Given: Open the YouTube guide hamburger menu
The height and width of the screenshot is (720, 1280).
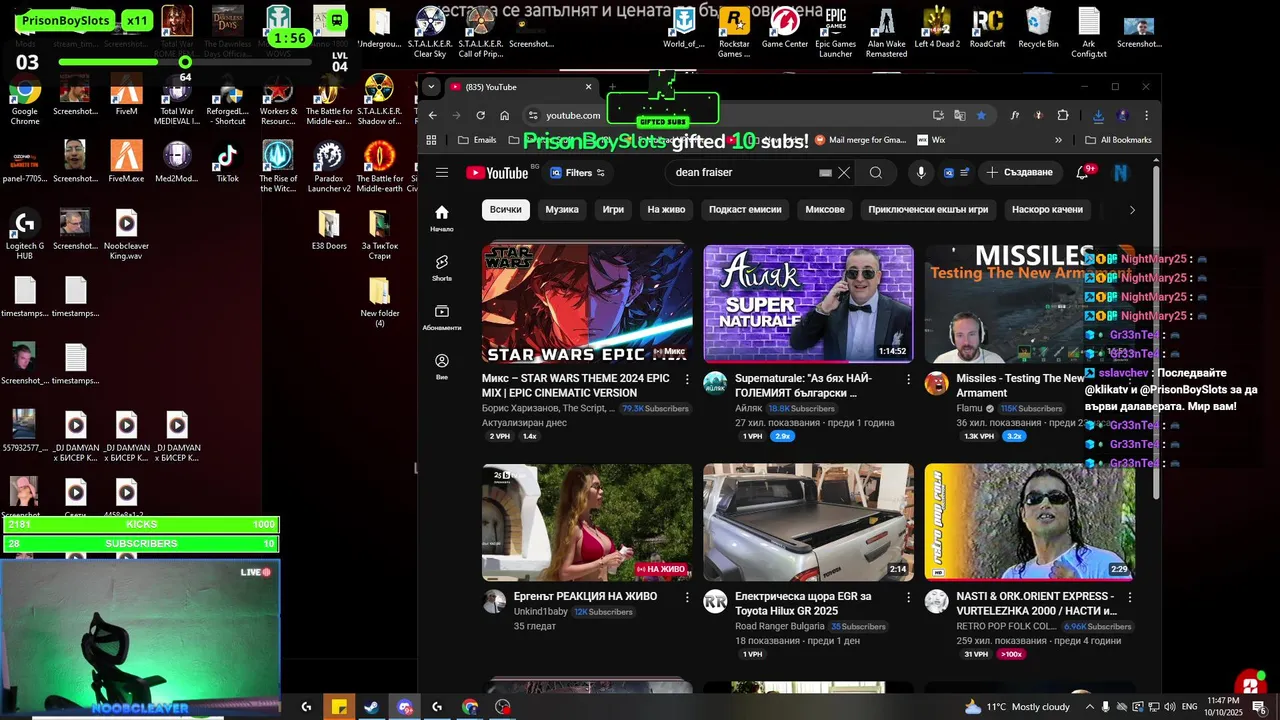Looking at the screenshot, I should [441, 172].
